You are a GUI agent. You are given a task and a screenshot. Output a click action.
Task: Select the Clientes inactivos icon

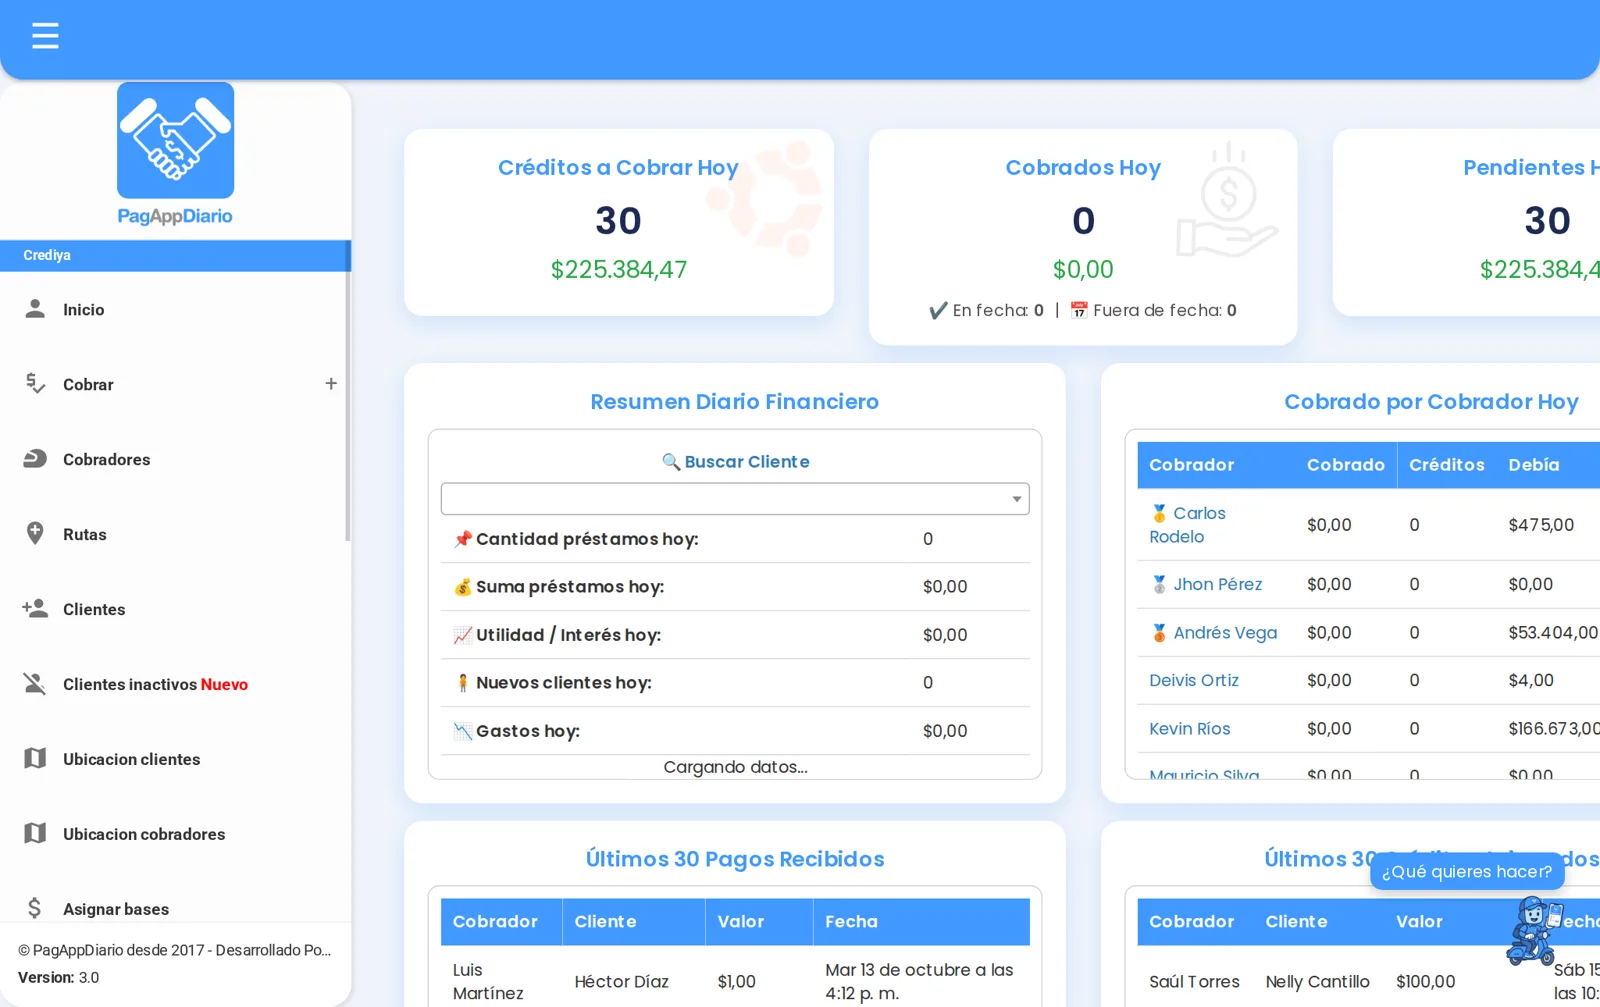pyautogui.click(x=35, y=684)
